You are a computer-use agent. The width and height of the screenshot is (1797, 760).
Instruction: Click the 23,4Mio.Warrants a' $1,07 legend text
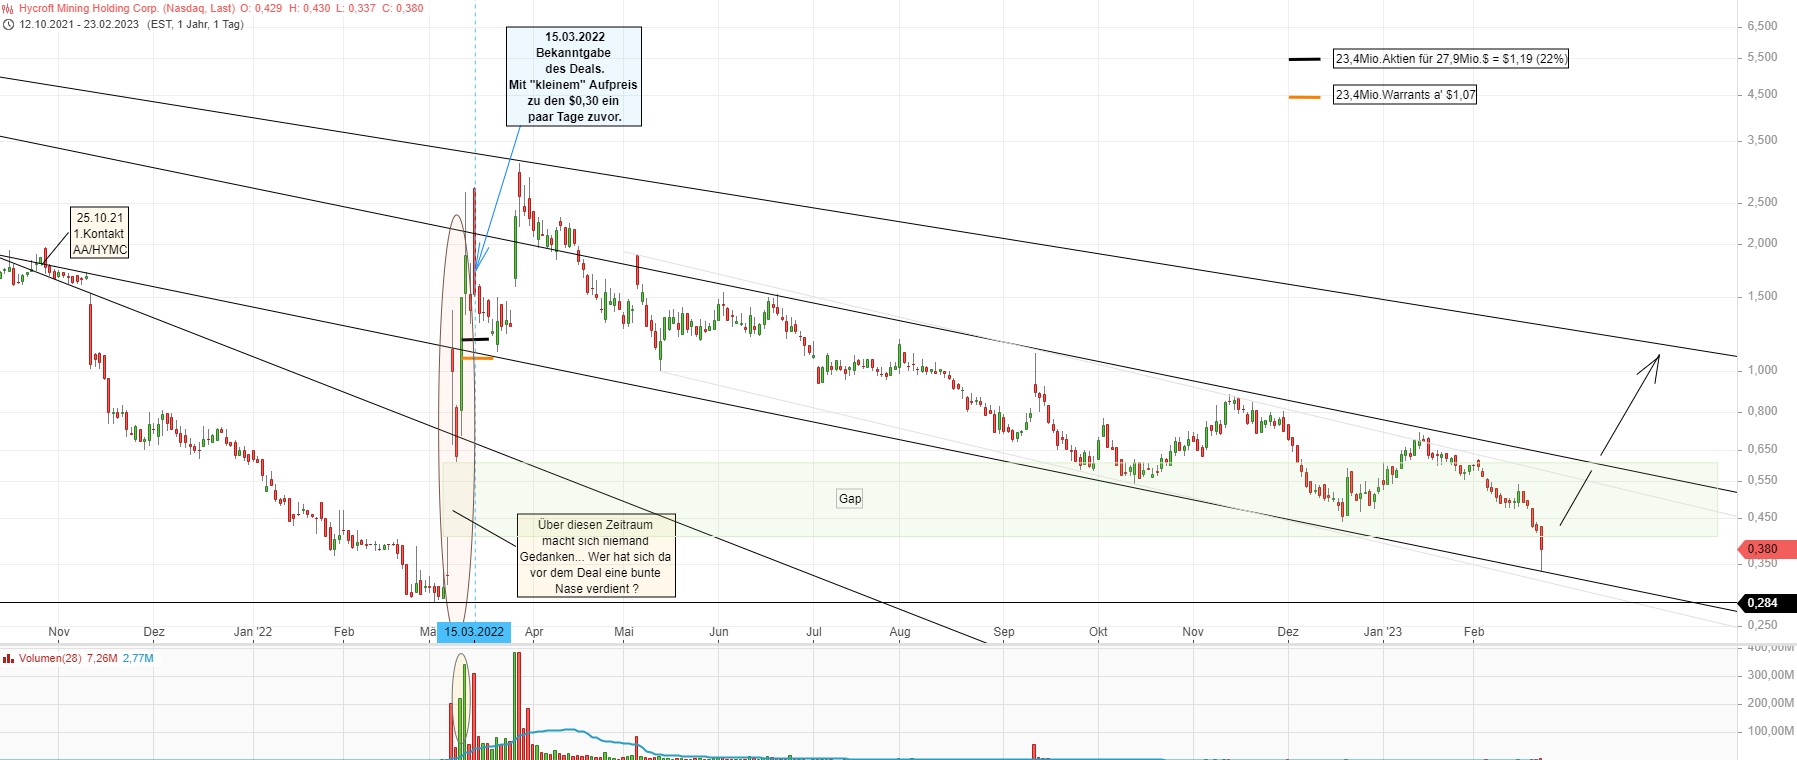point(1405,95)
